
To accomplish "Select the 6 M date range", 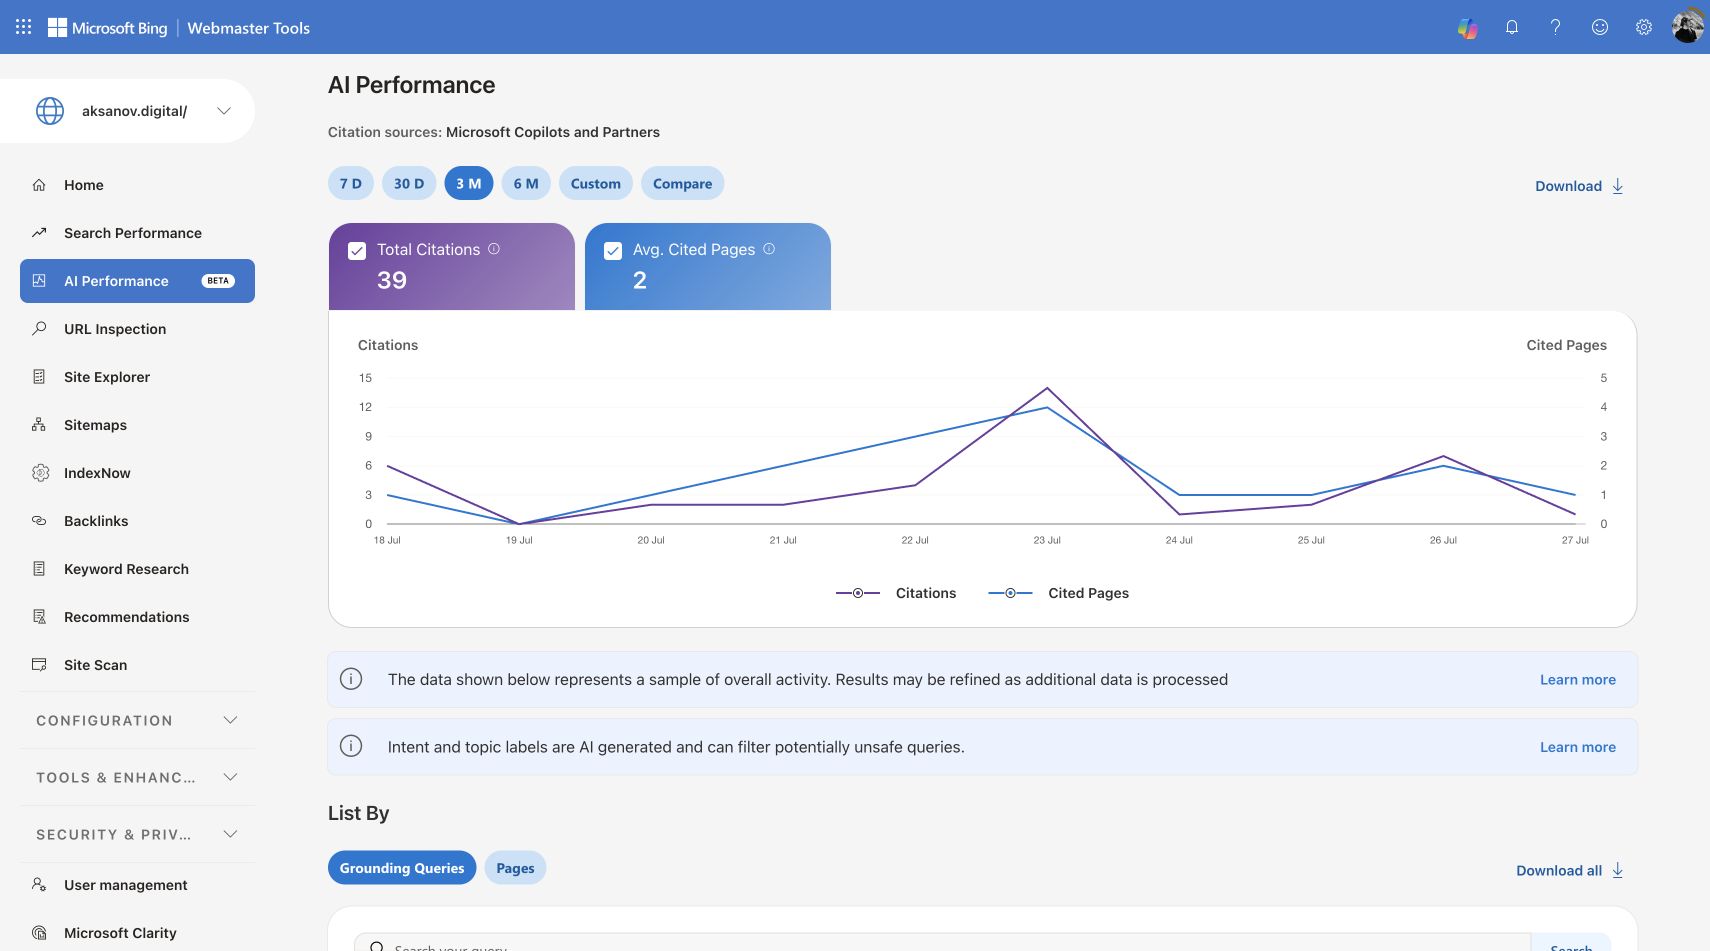I will tap(526, 184).
